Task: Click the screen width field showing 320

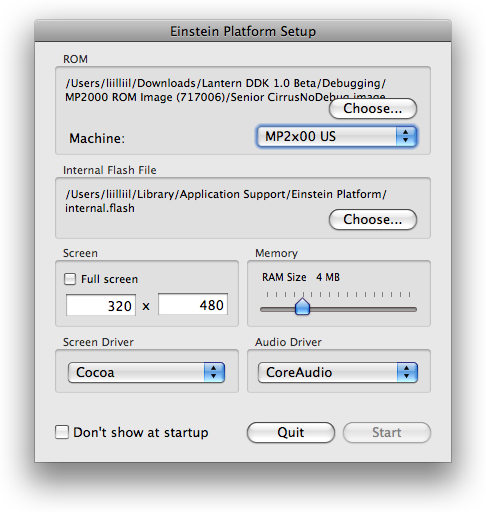Action: point(101,305)
